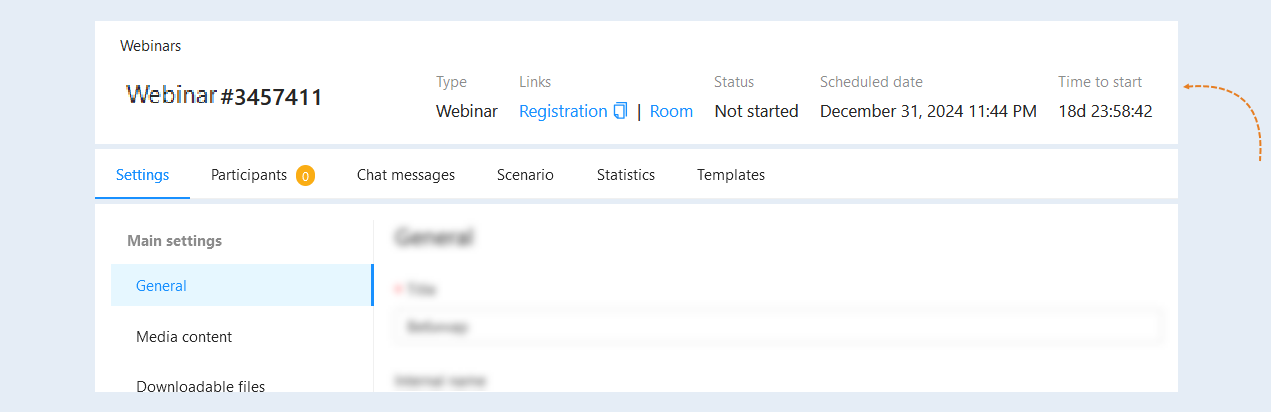The image size is (1271, 412).
Task: Select General in the Main settings sidebar
Action: (x=241, y=285)
